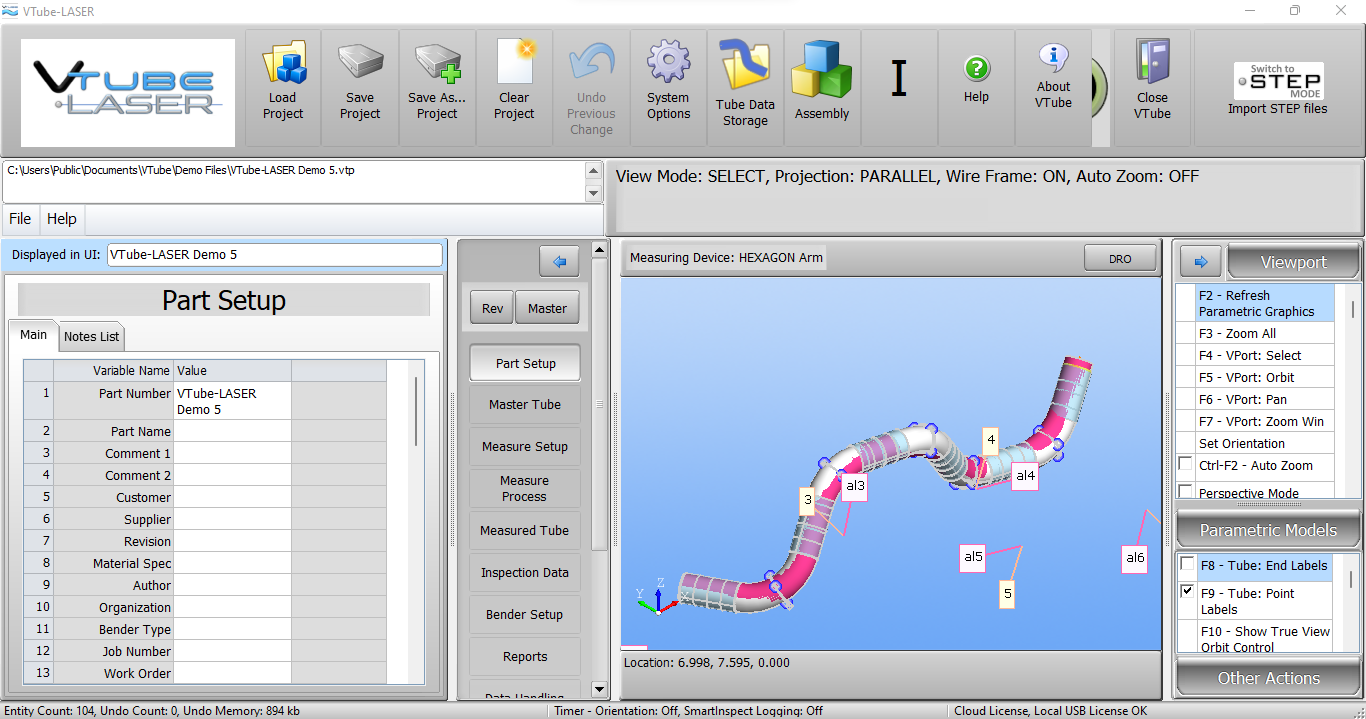Screen dimensions: 1366x719
Task: Toggle F8 Tube End Labels checkbox
Action: coord(1187,564)
